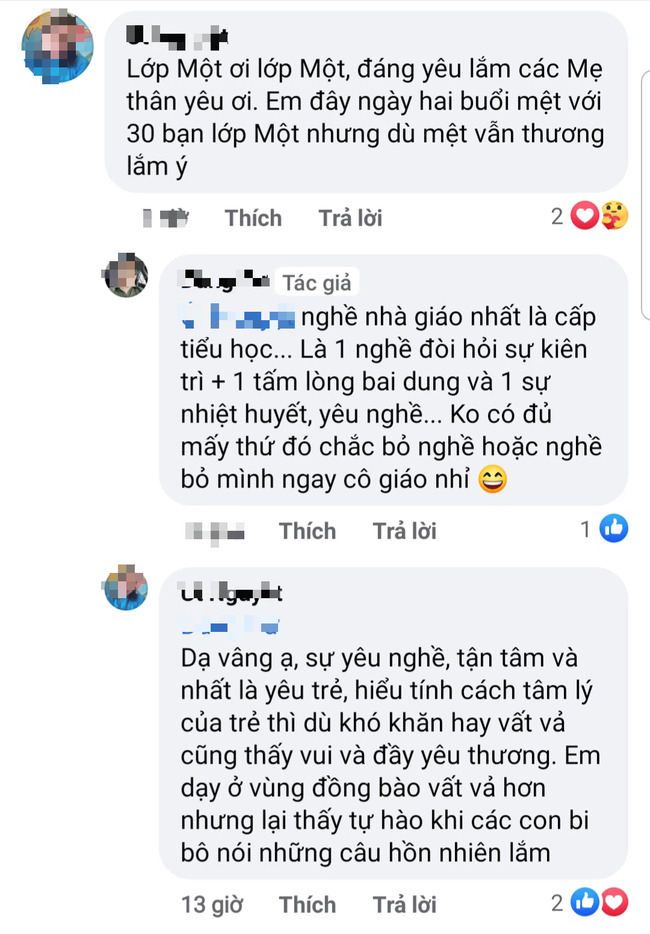Click the blue thumbs-up on last comment

tap(585, 902)
